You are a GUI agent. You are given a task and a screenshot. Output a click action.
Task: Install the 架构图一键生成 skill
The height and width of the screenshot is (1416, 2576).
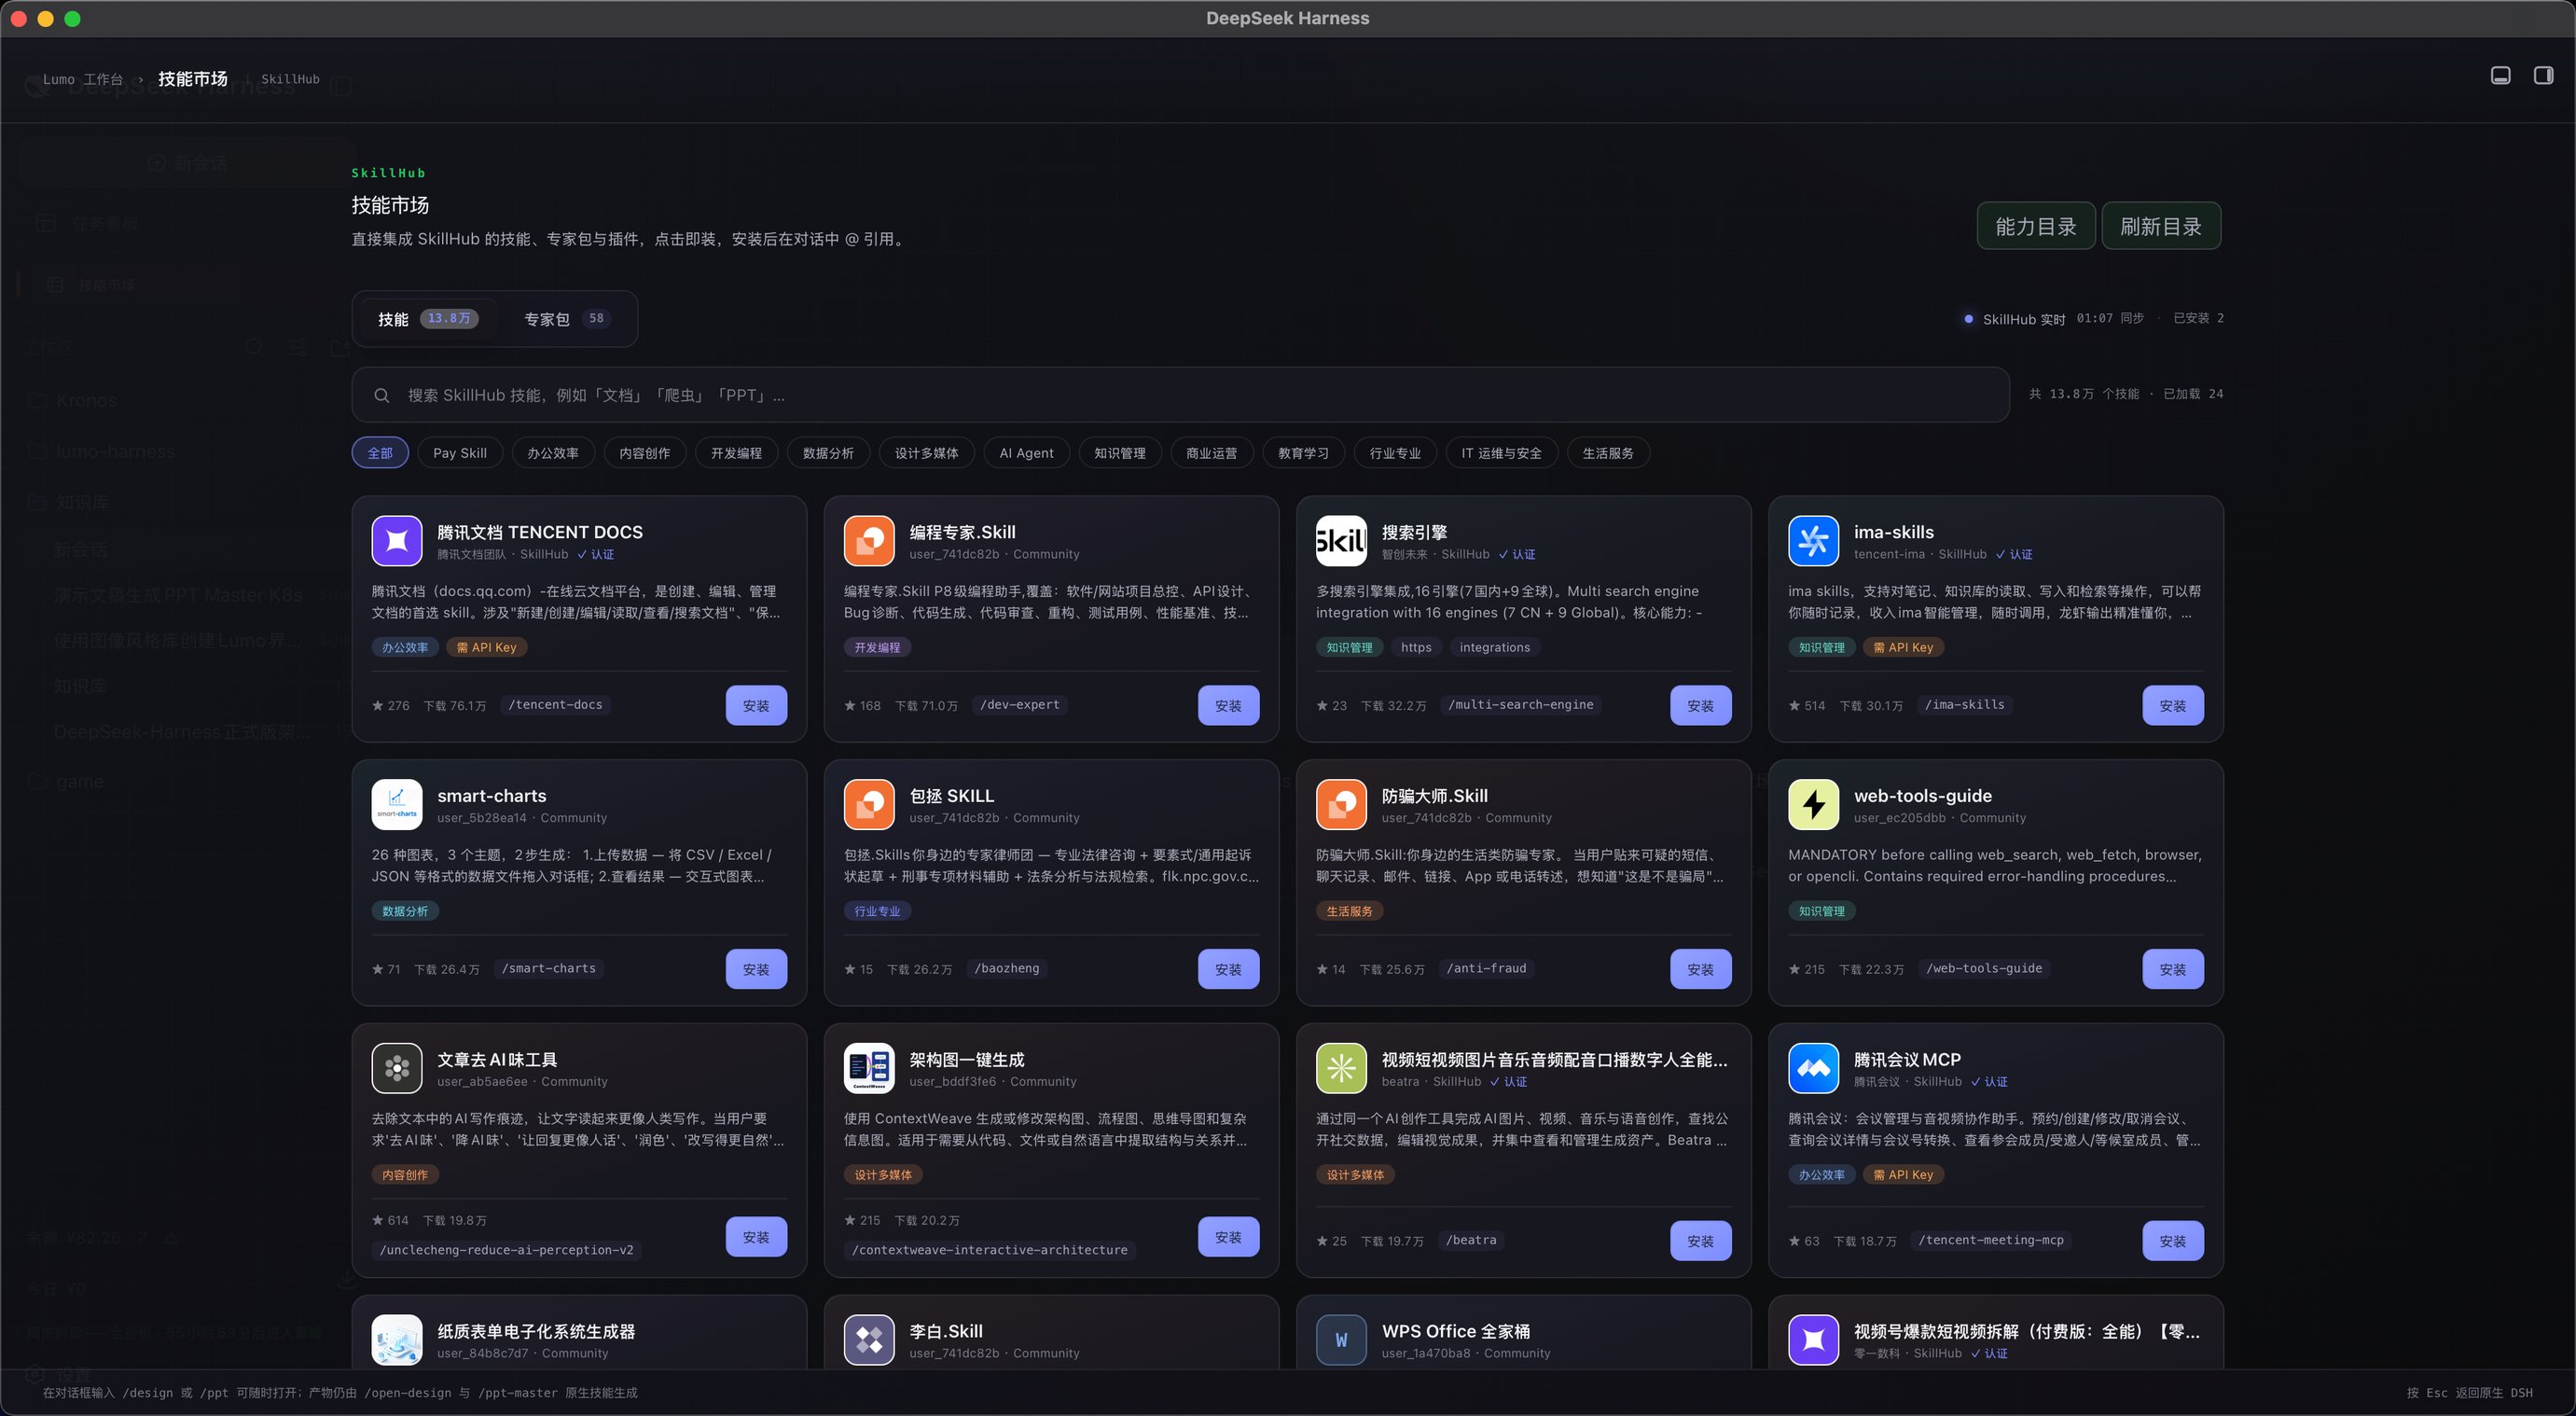[x=1228, y=1238]
